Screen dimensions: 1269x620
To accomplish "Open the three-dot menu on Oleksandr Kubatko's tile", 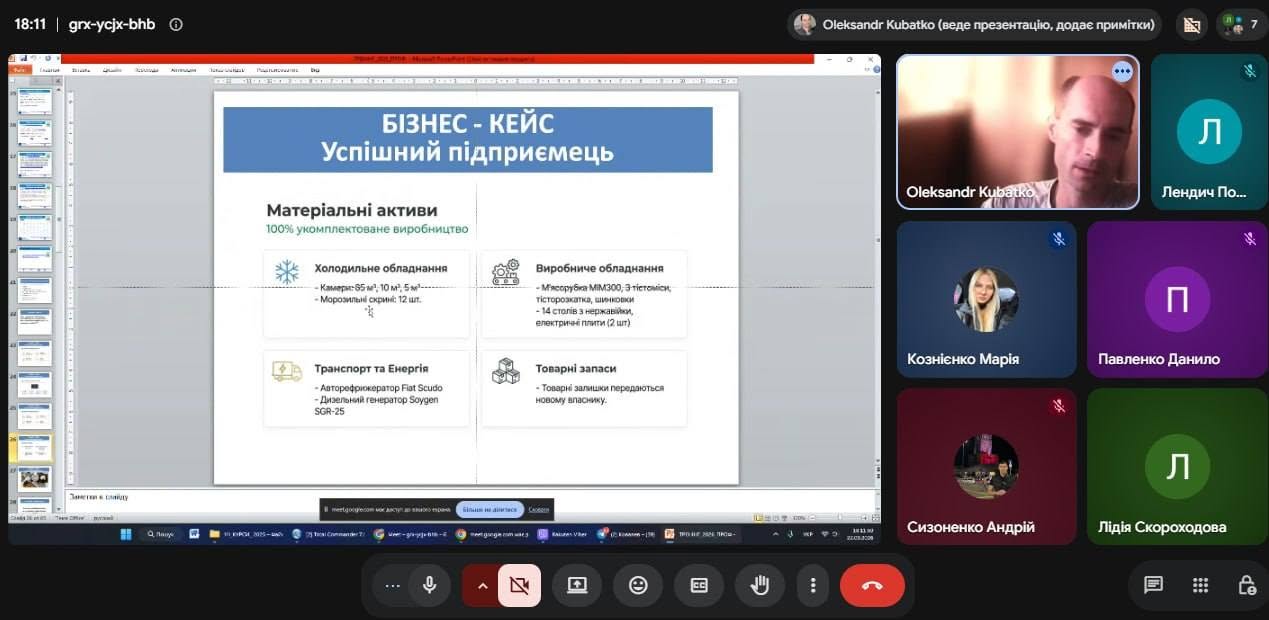I will [1122, 71].
